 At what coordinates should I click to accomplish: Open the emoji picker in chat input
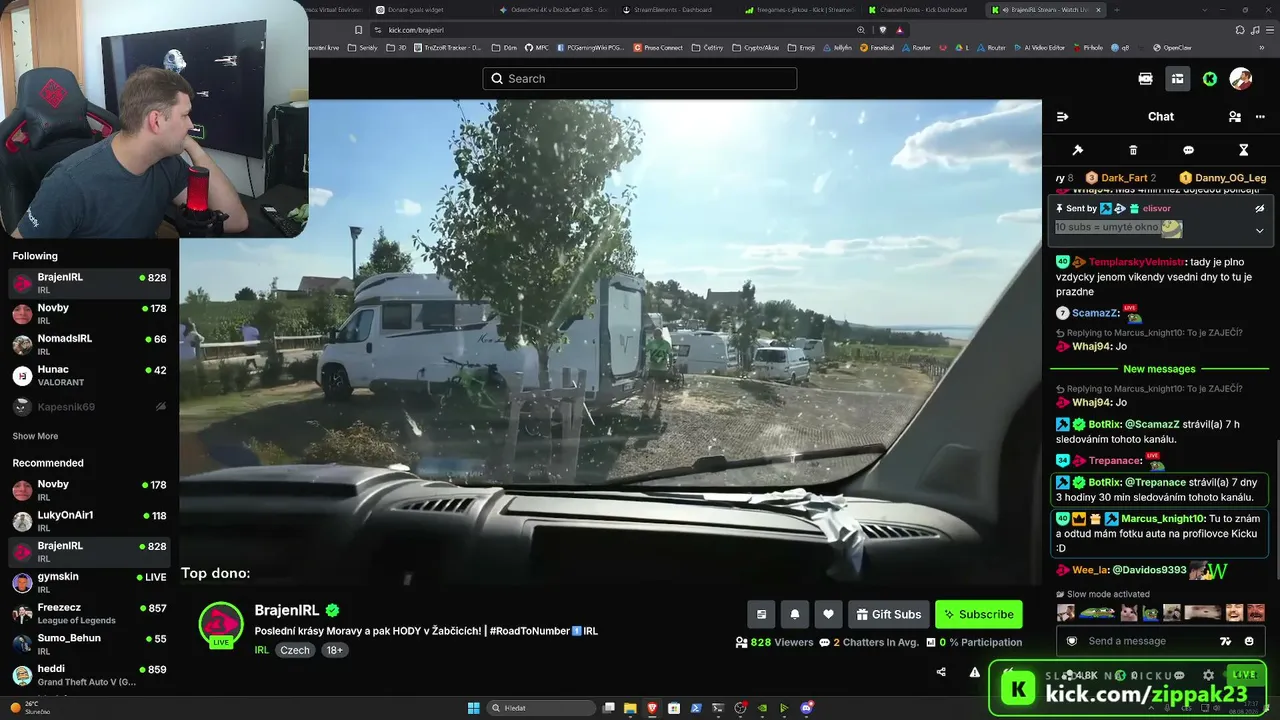click(1249, 641)
